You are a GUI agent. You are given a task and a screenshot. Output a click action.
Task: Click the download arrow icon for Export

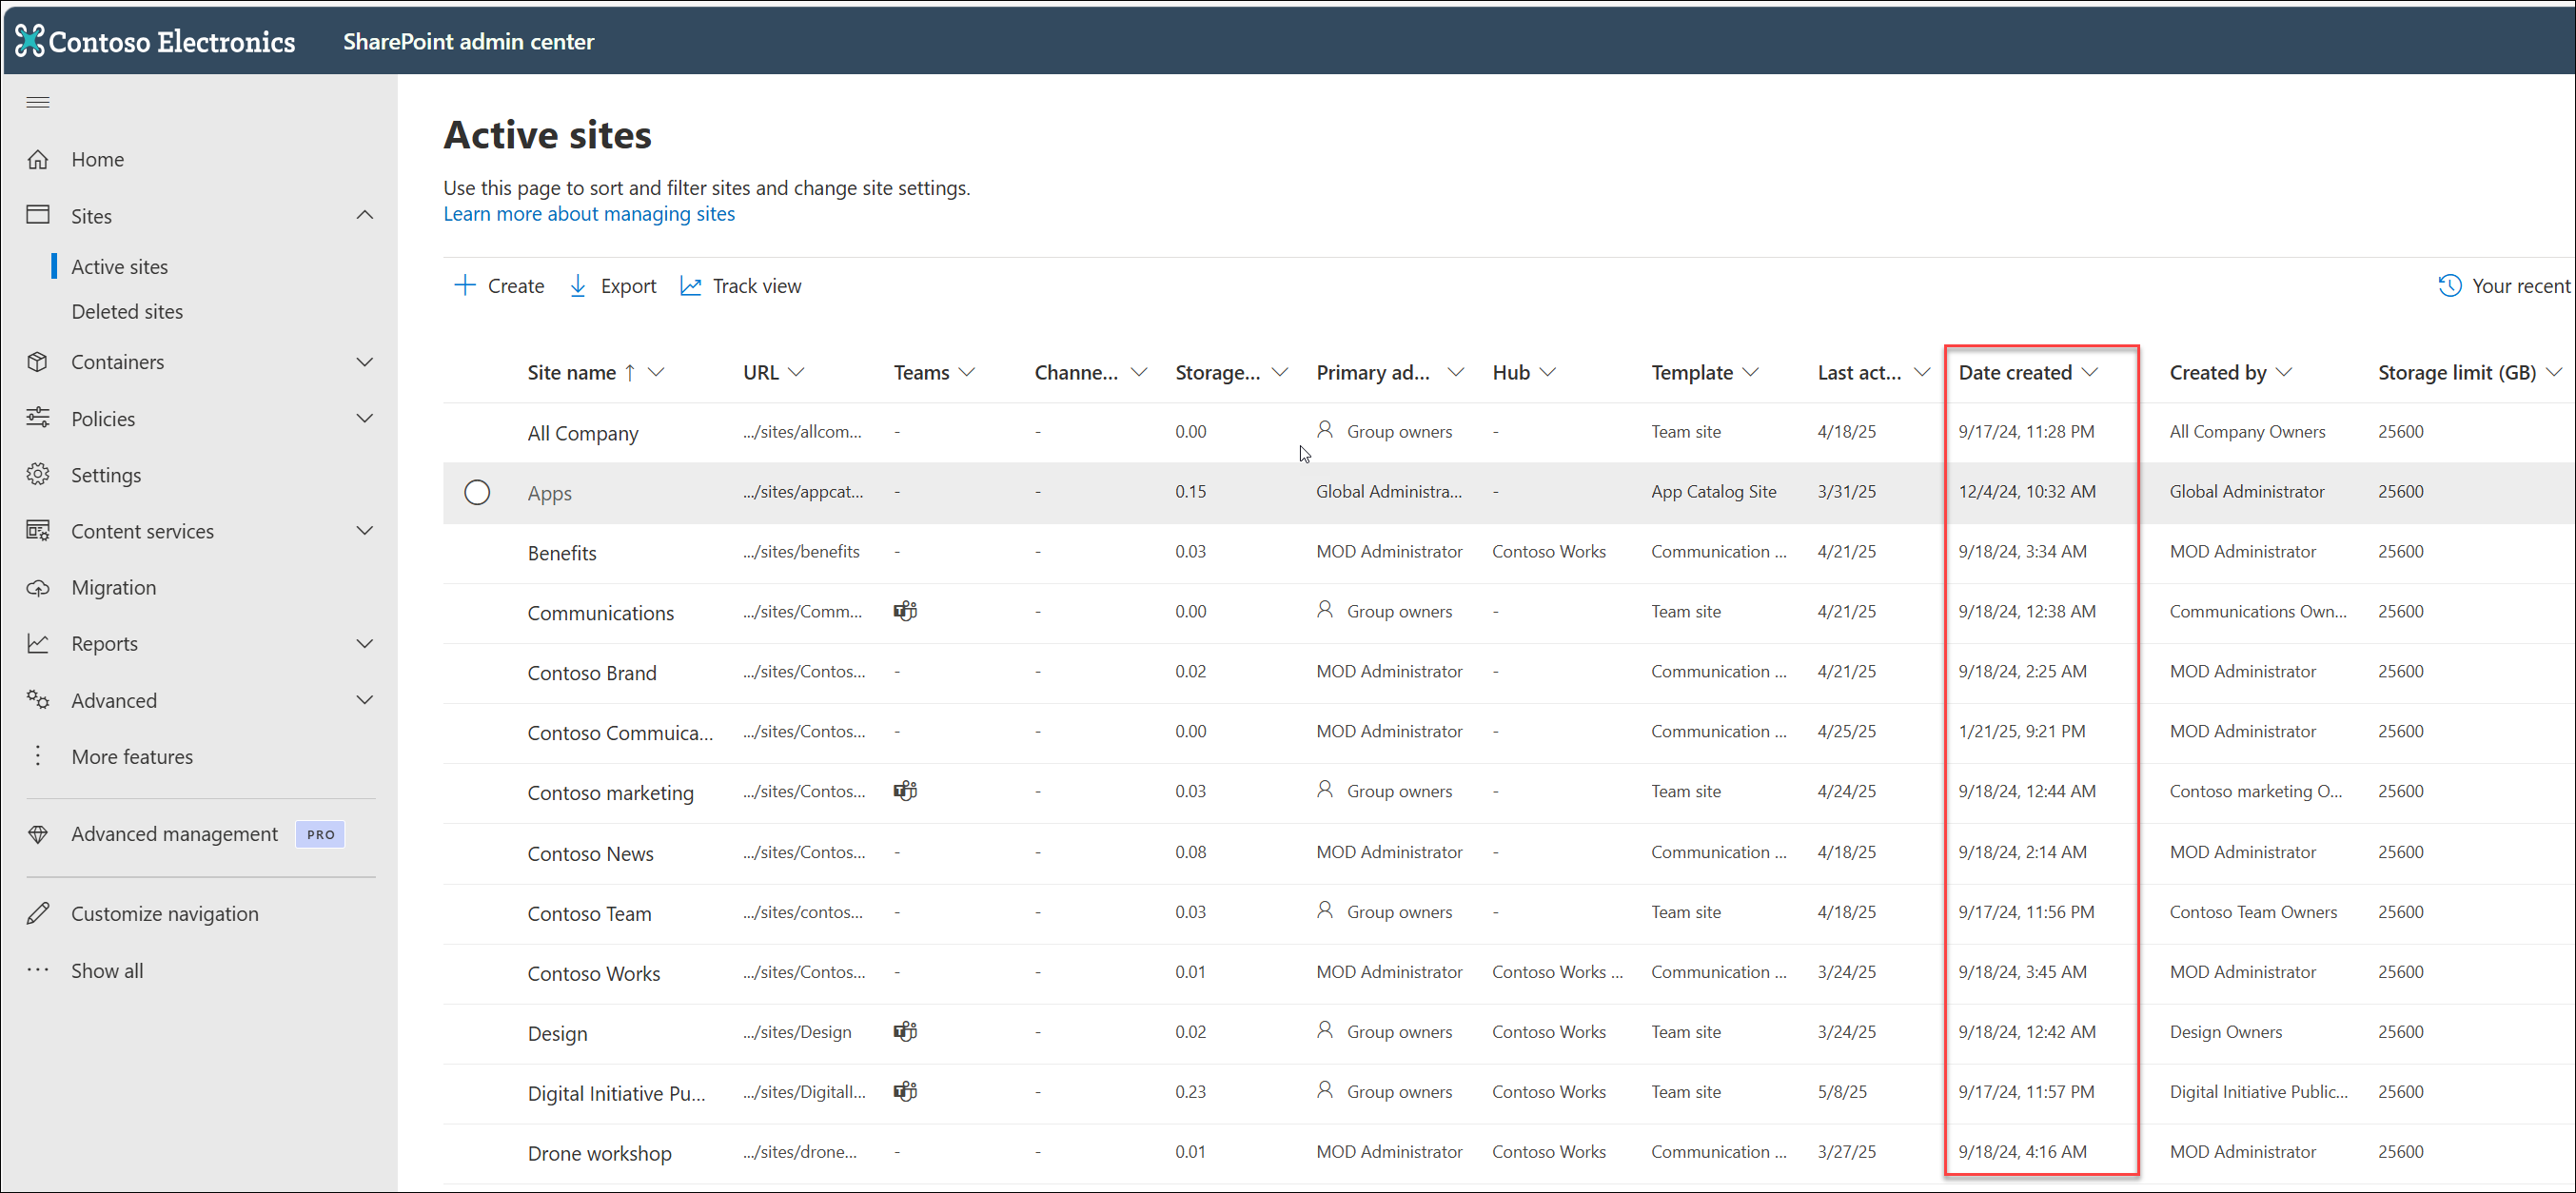click(x=578, y=285)
